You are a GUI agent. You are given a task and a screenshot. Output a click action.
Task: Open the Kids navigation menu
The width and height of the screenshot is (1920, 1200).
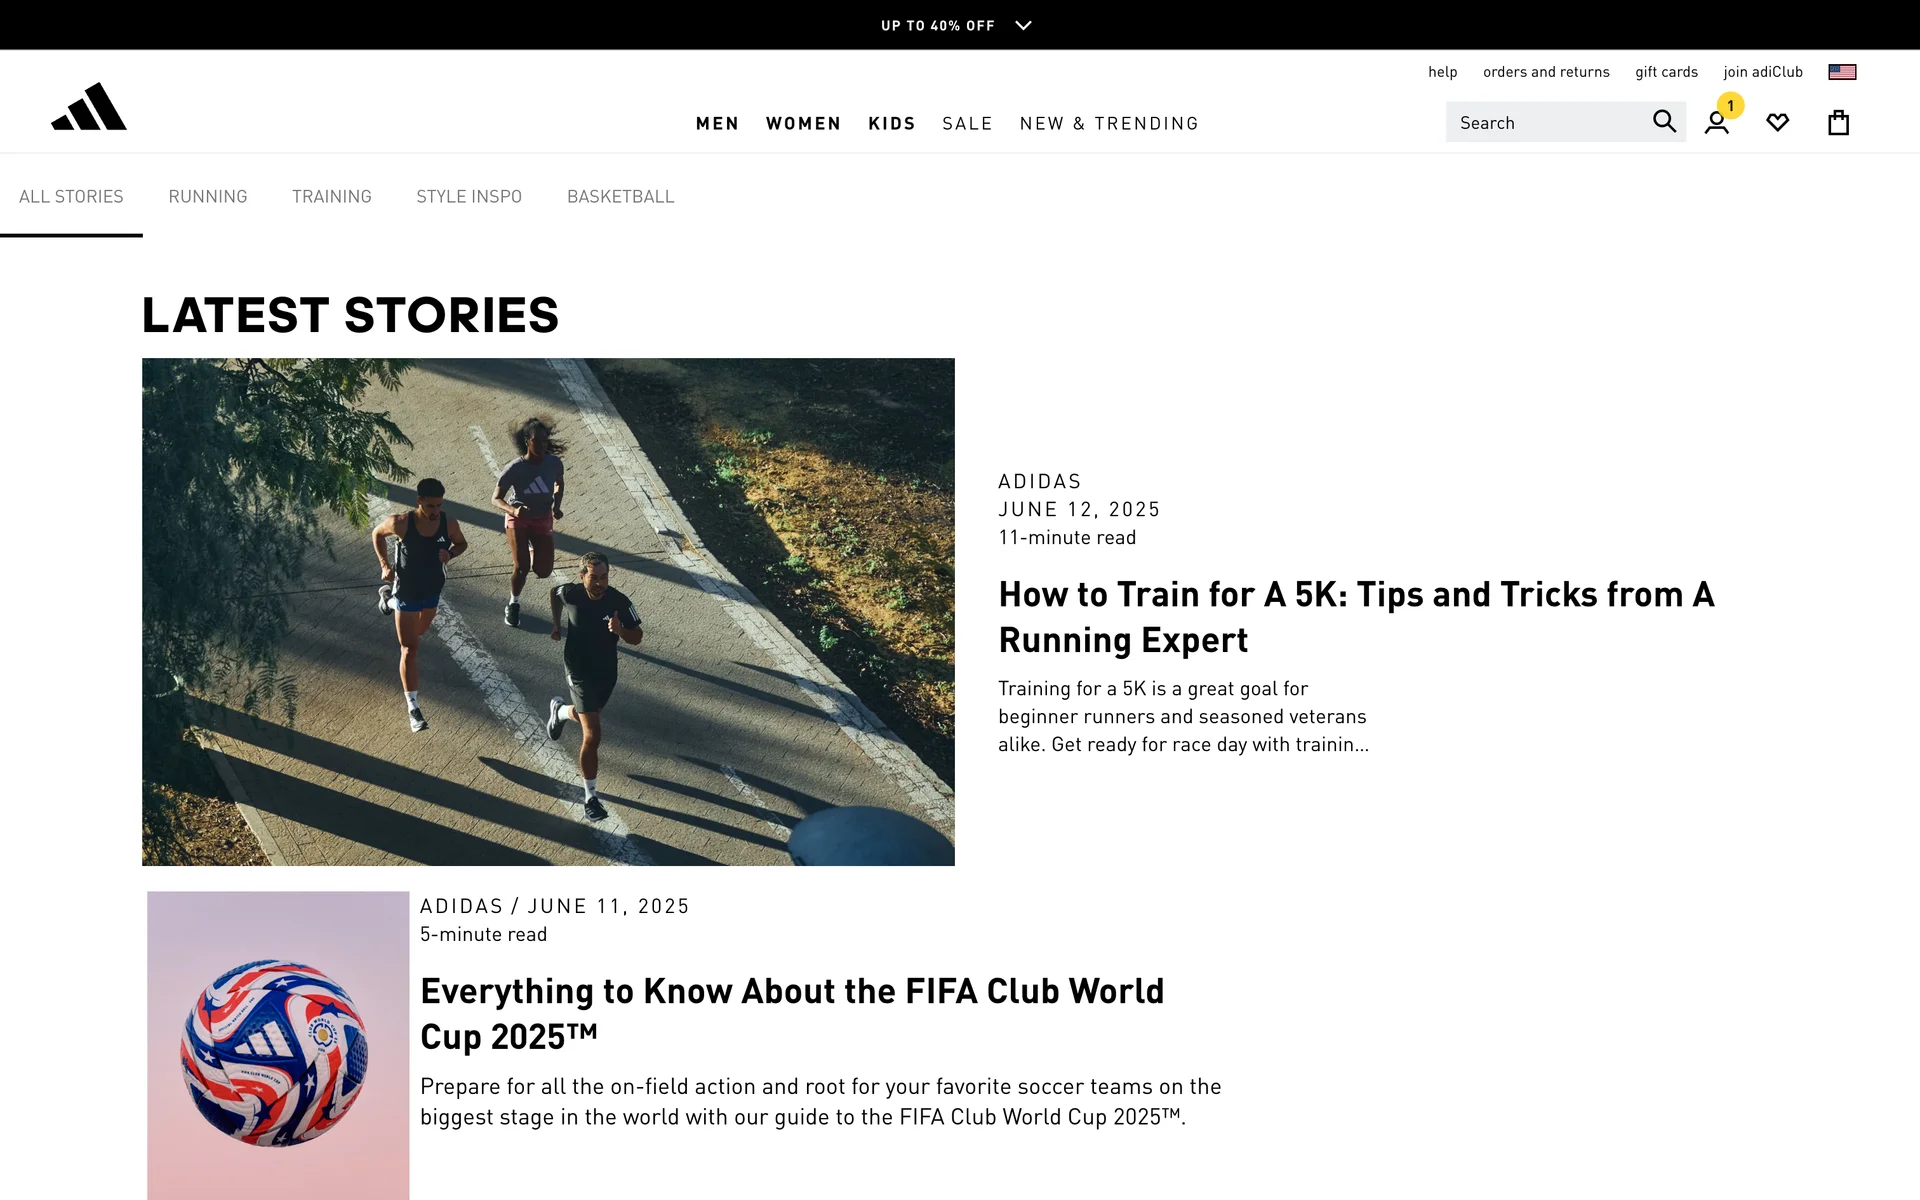892,124
